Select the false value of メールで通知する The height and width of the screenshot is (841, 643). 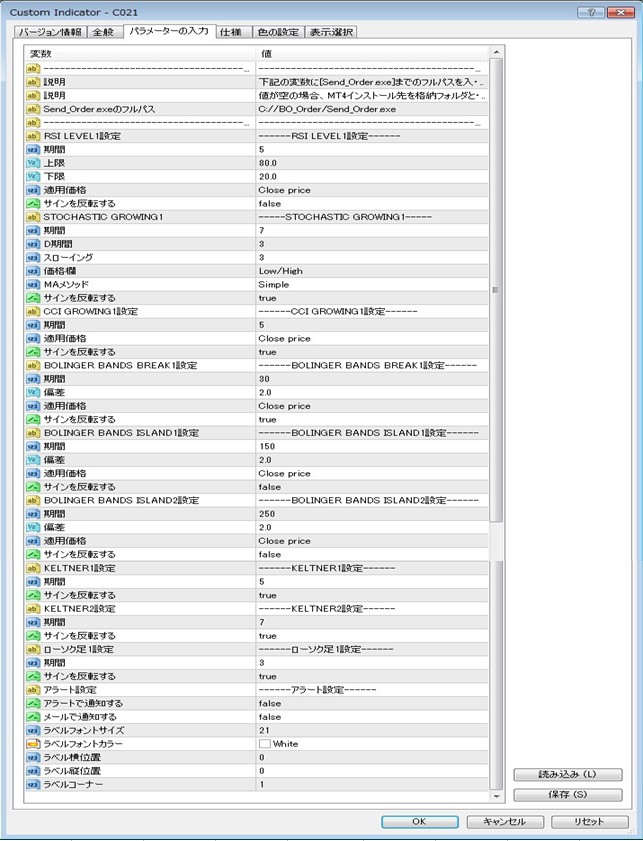click(270, 717)
